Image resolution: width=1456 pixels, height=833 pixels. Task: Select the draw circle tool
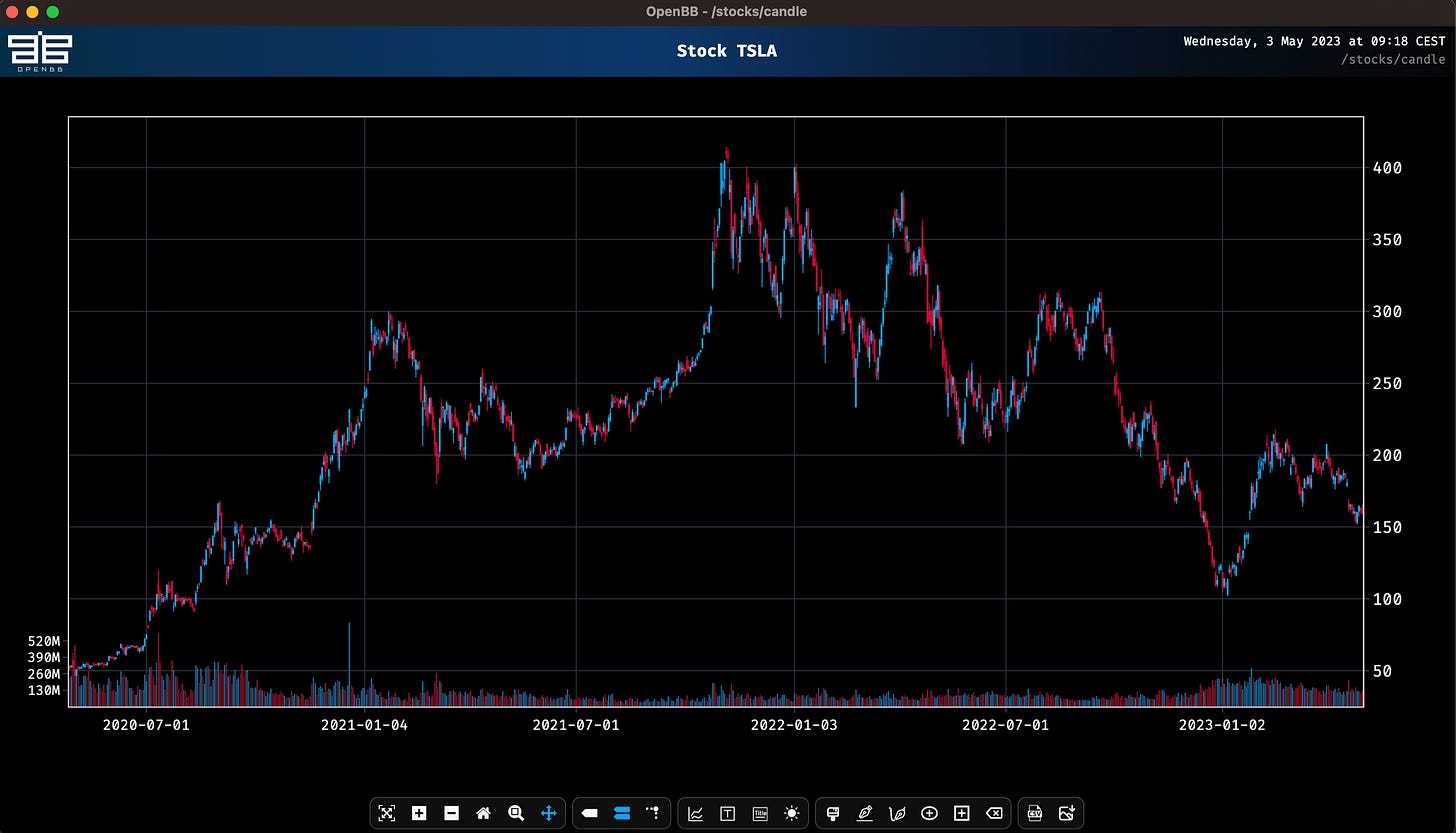click(x=929, y=813)
